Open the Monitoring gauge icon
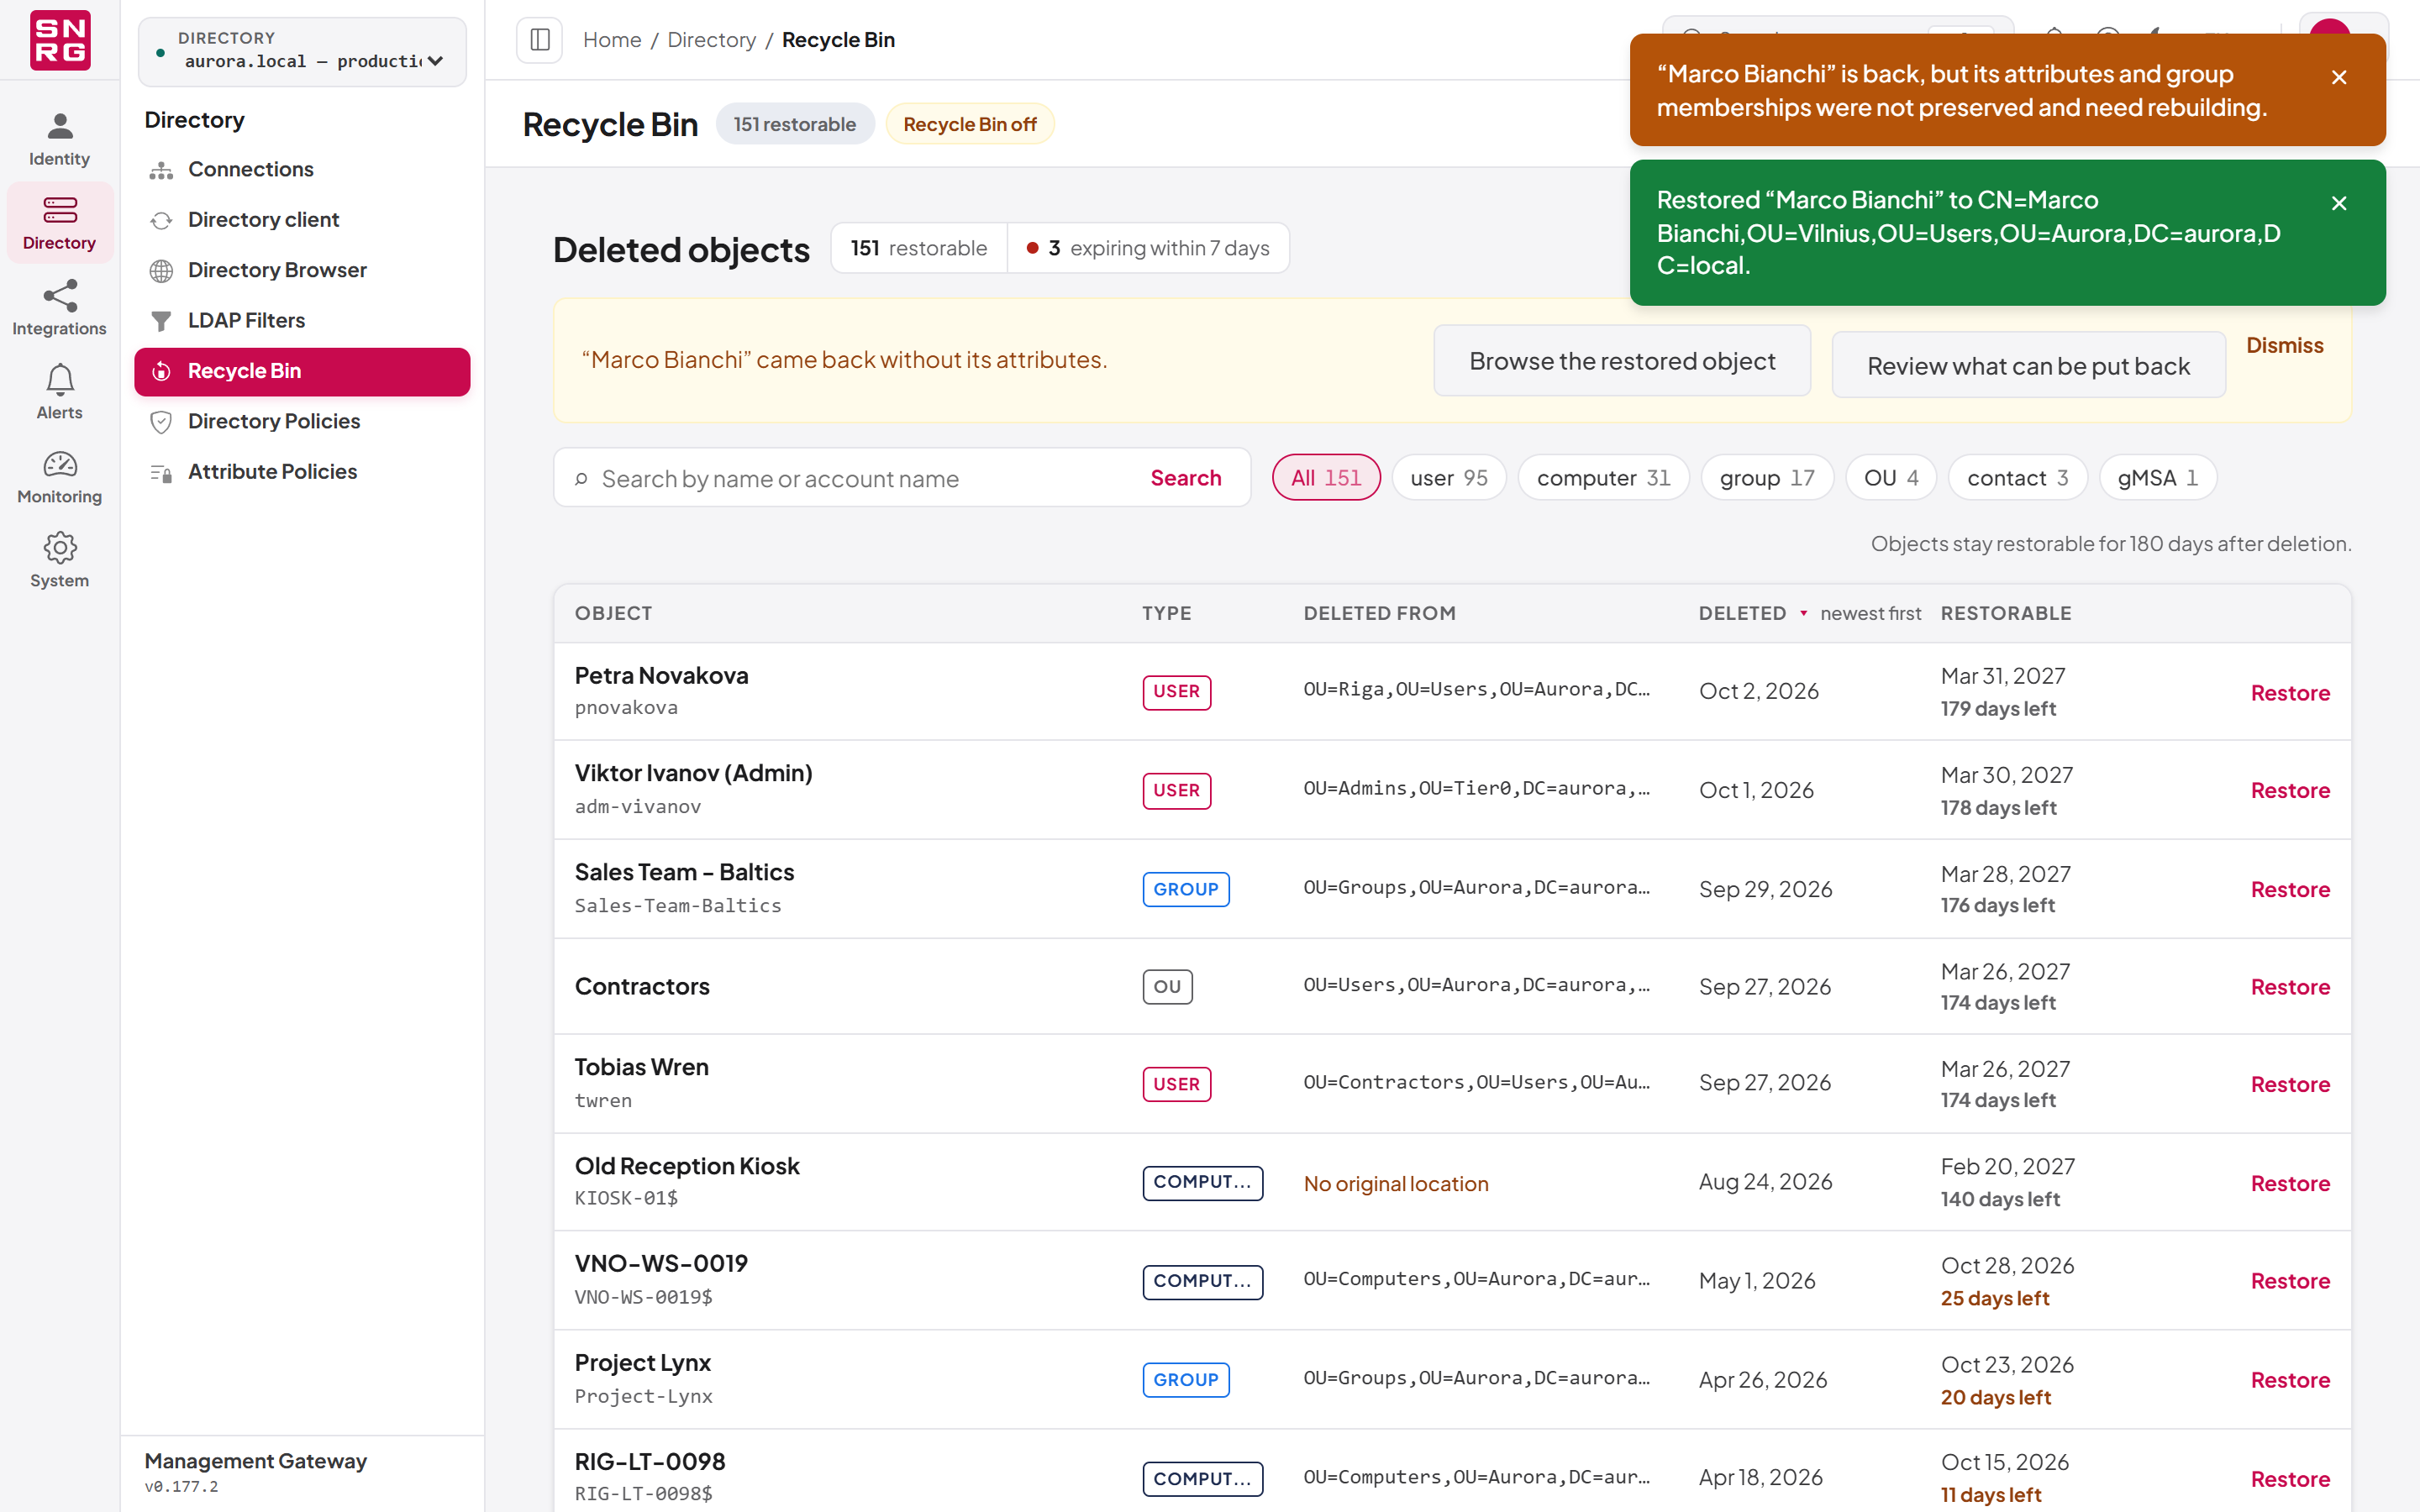The height and width of the screenshot is (1512, 2420). (x=59, y=476)
